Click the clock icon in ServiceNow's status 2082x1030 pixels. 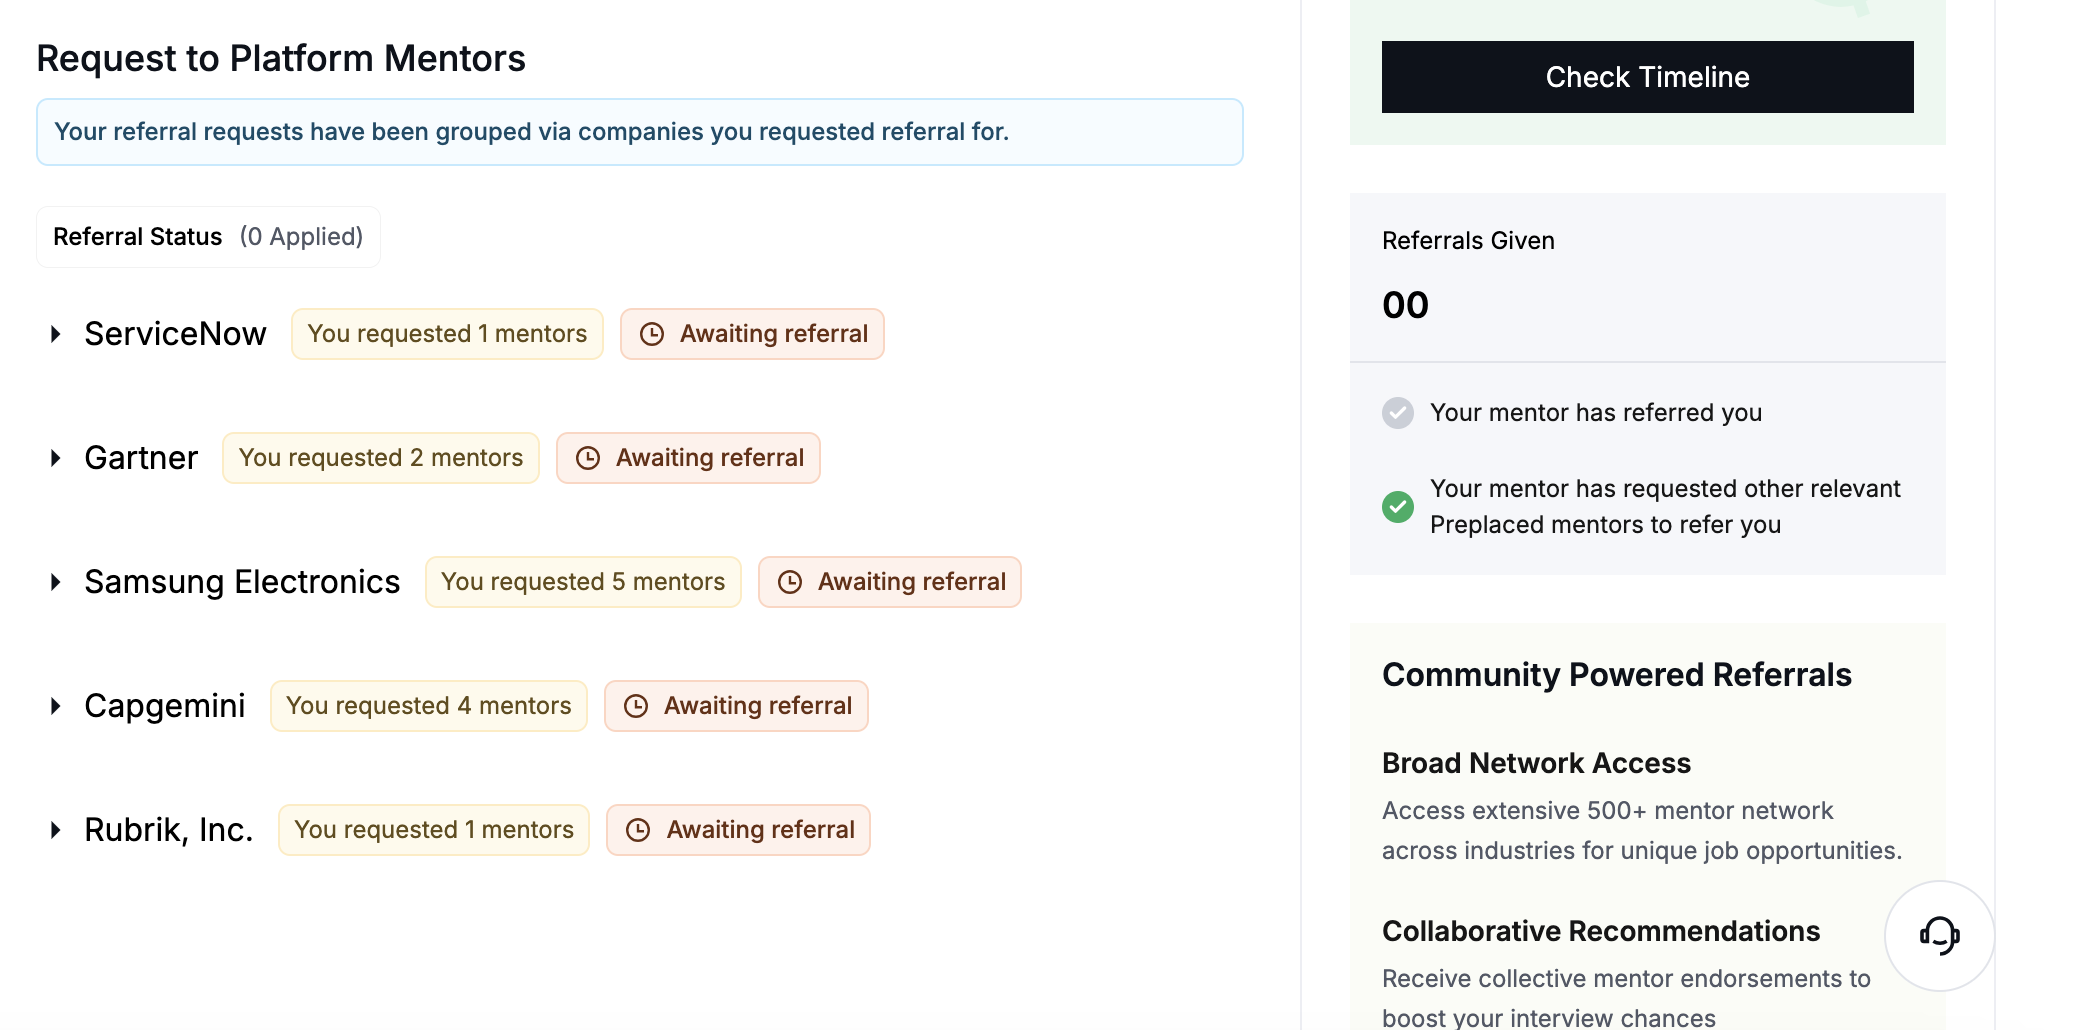[652, 334]
